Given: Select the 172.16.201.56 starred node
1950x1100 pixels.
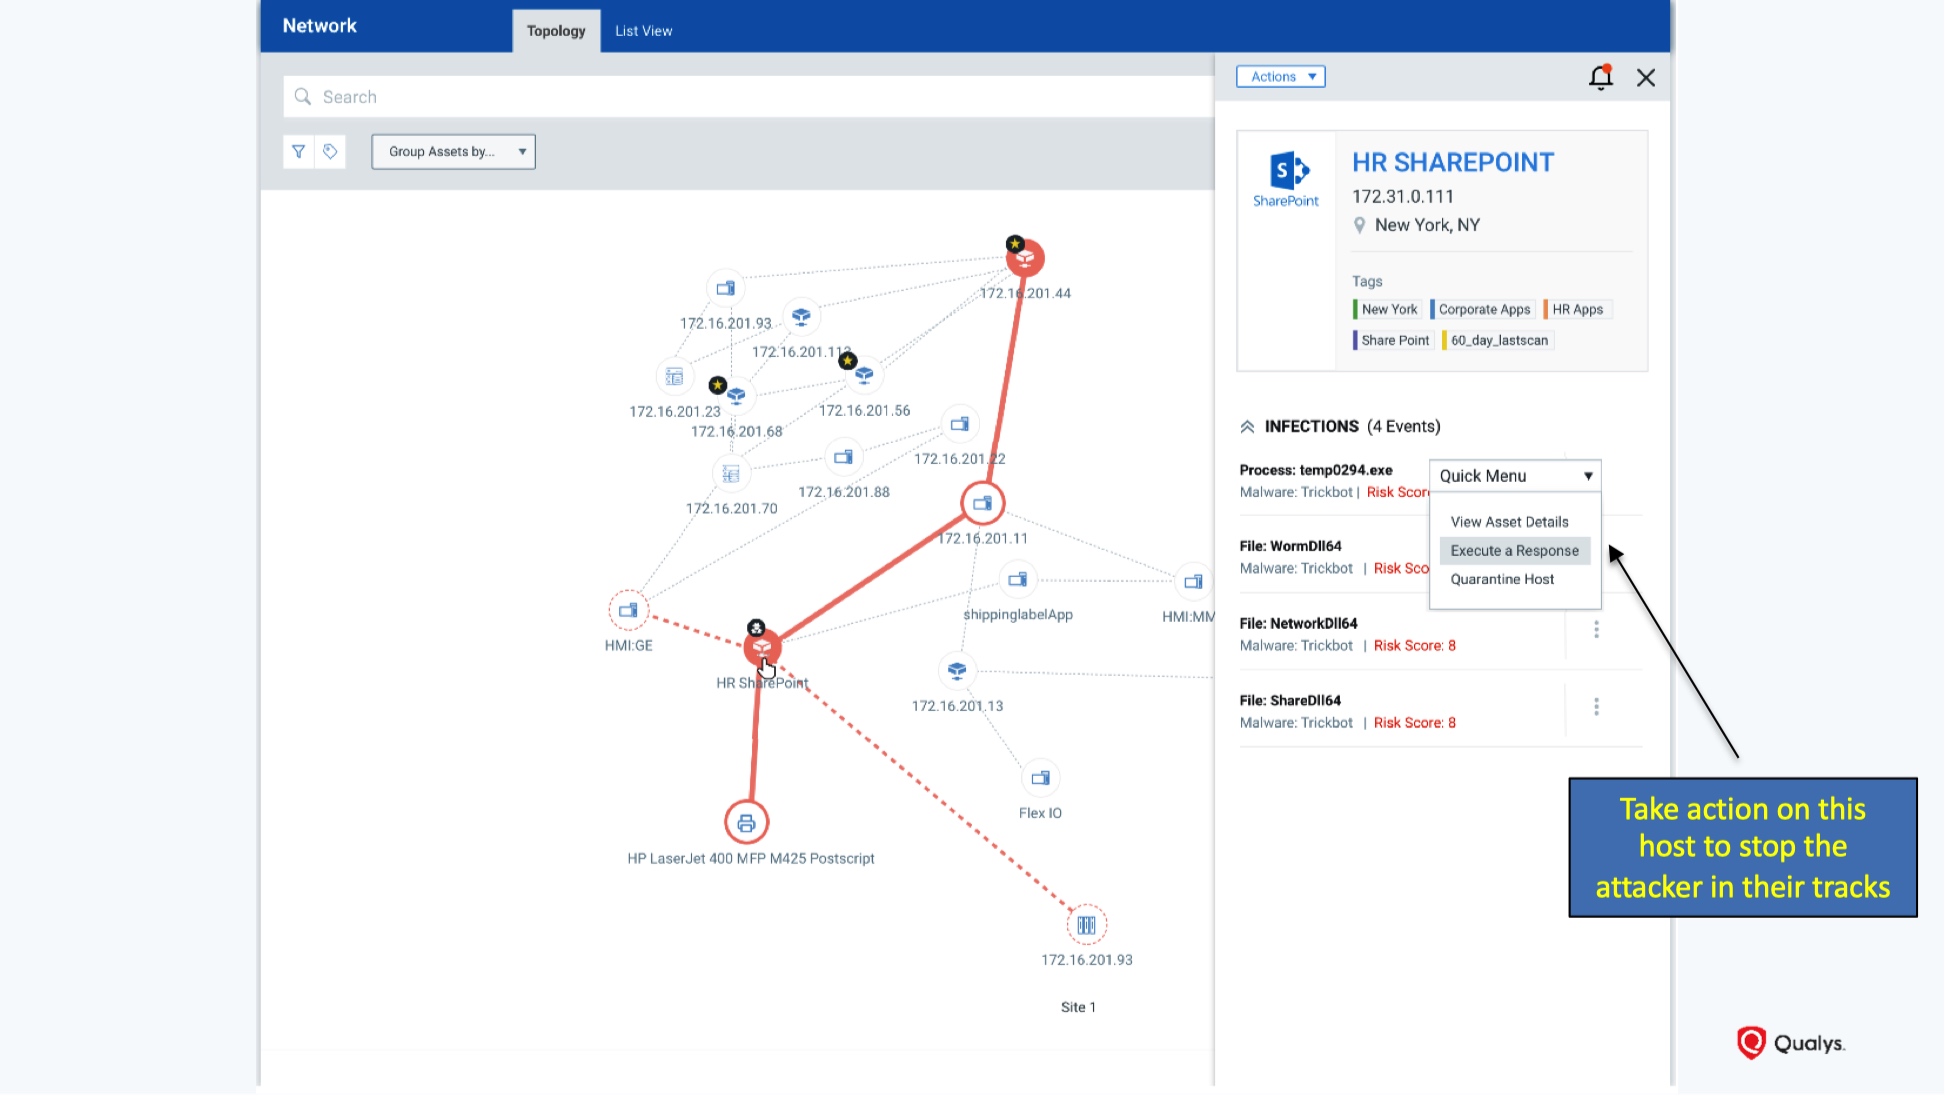Looking at the screenshot, I should coord(864,375).
